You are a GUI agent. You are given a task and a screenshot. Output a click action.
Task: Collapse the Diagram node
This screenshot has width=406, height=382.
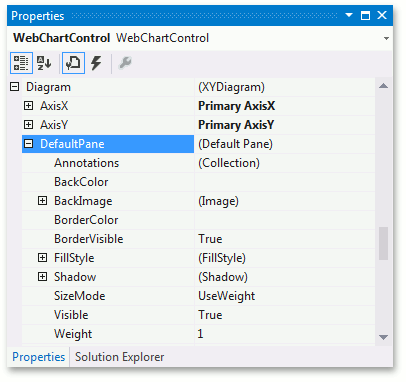(x=15, y=87)
